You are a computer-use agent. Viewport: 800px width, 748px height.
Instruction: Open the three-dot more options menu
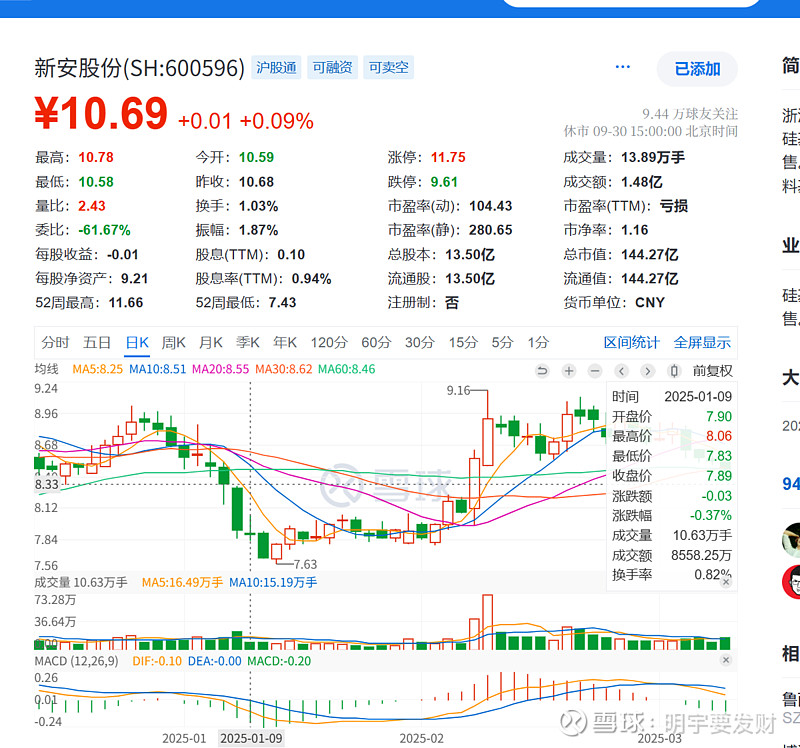[x=622, y=67]
